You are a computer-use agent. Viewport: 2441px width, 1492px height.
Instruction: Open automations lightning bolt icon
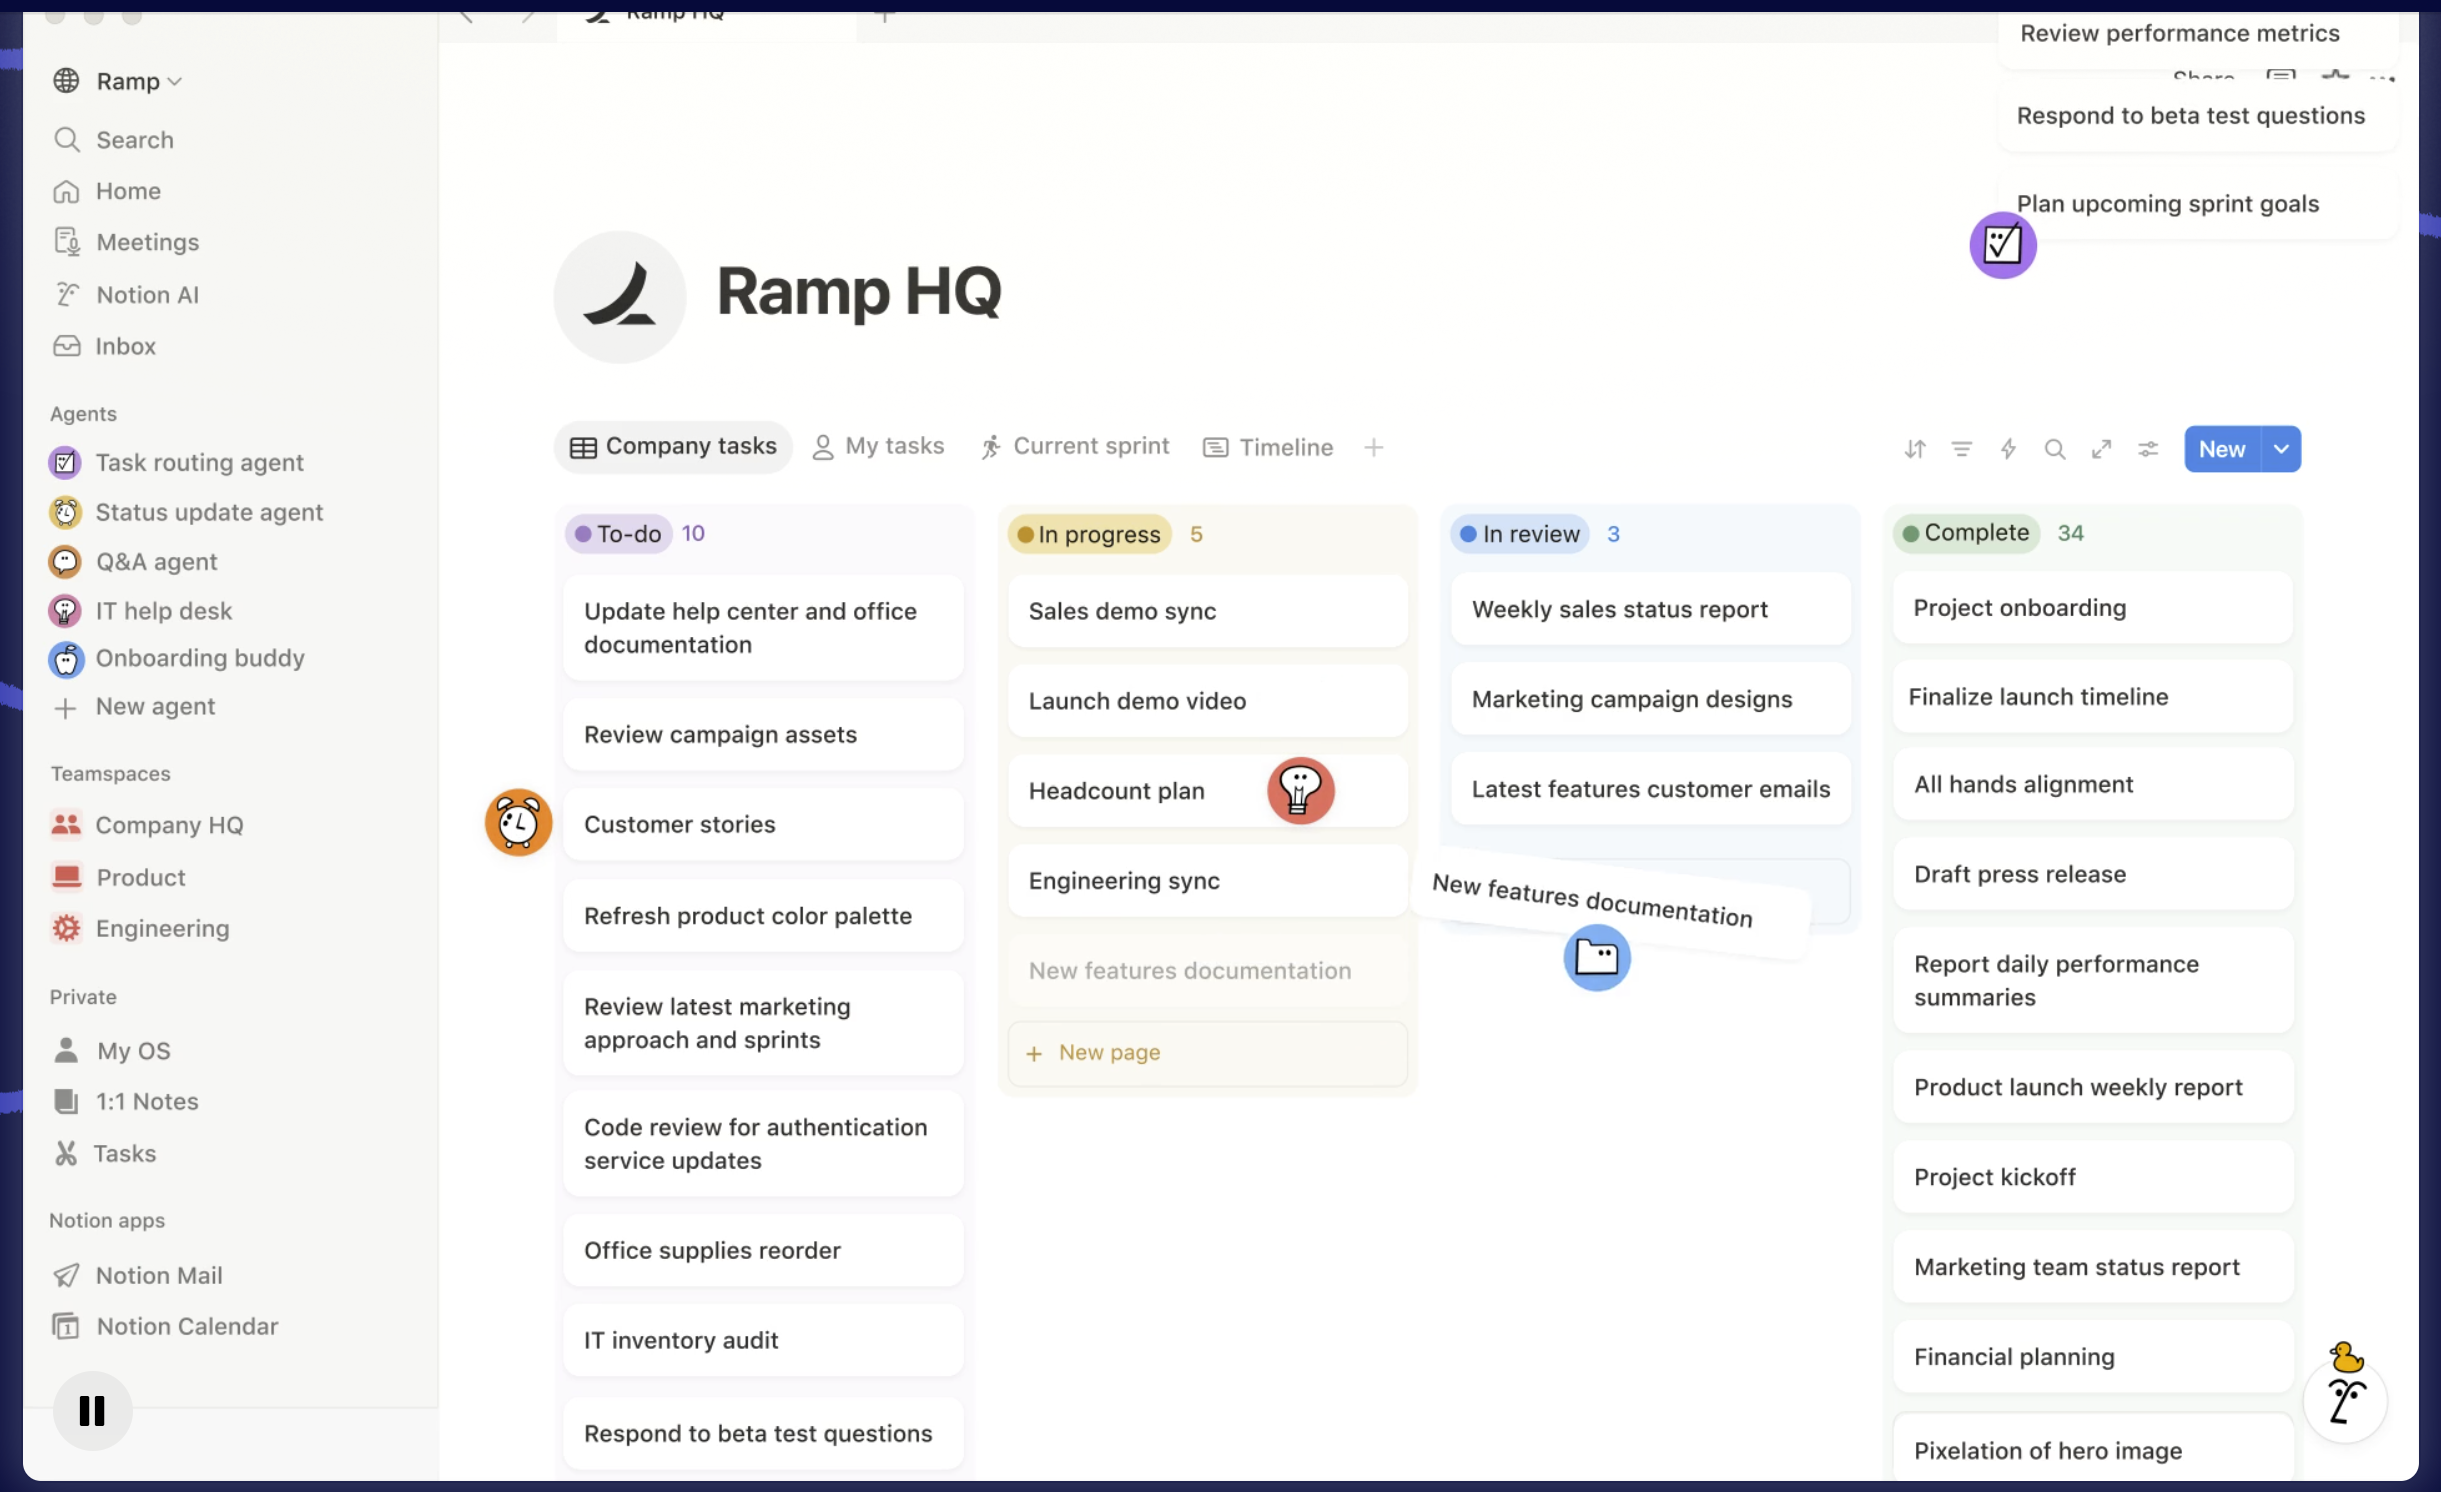(x=2008, y=449)
